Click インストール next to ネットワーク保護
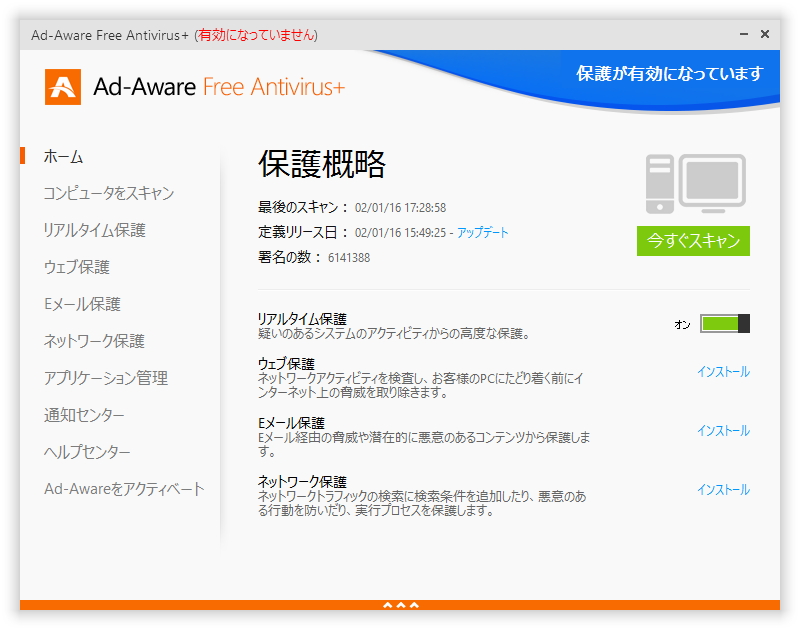Viewport: 800px width, 630px height. tap(723, 490)
